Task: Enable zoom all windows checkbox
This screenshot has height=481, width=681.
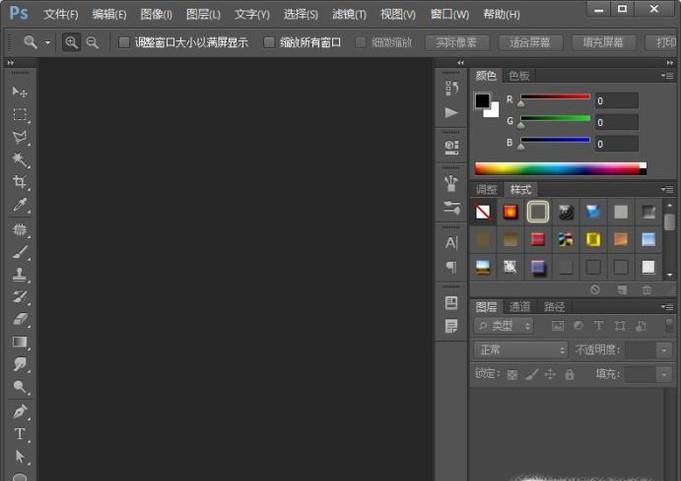Action: coord(269,42)
